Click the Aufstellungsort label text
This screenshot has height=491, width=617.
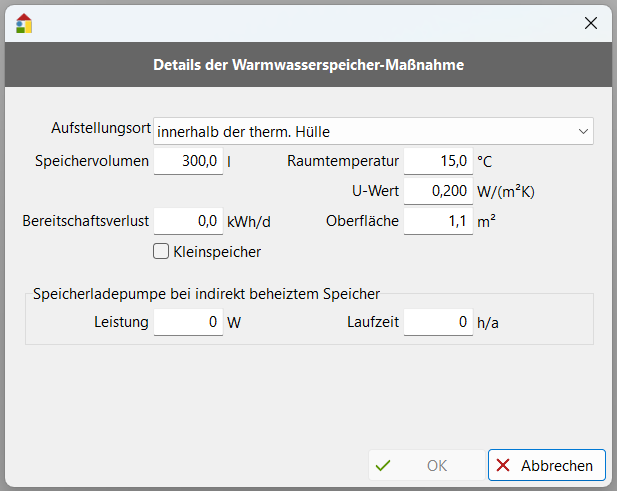[100, 129]
